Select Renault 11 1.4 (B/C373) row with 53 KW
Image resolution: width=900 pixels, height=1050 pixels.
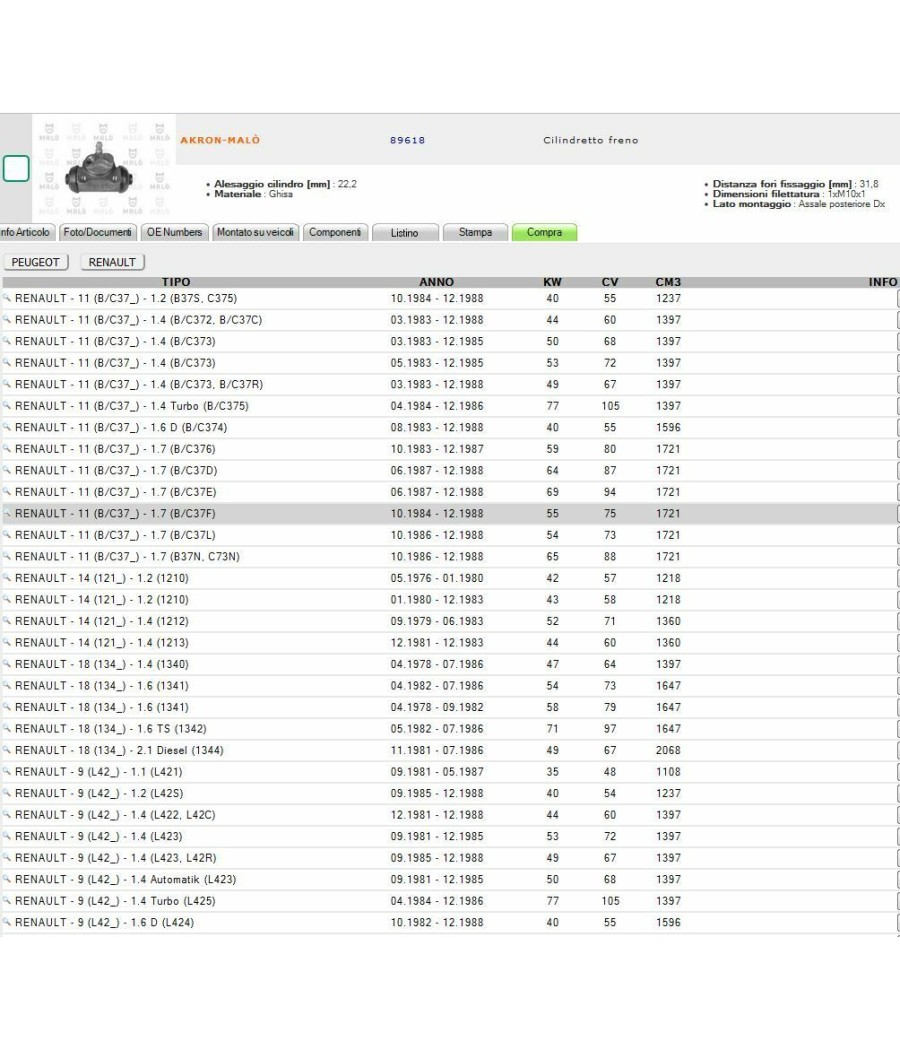[x=450, y=362]
